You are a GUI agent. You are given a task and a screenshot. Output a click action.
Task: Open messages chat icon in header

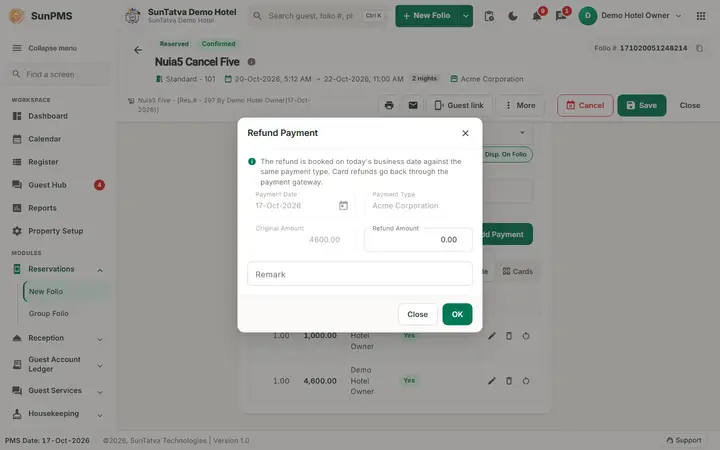pyautogui.click(x=561, y=16)
